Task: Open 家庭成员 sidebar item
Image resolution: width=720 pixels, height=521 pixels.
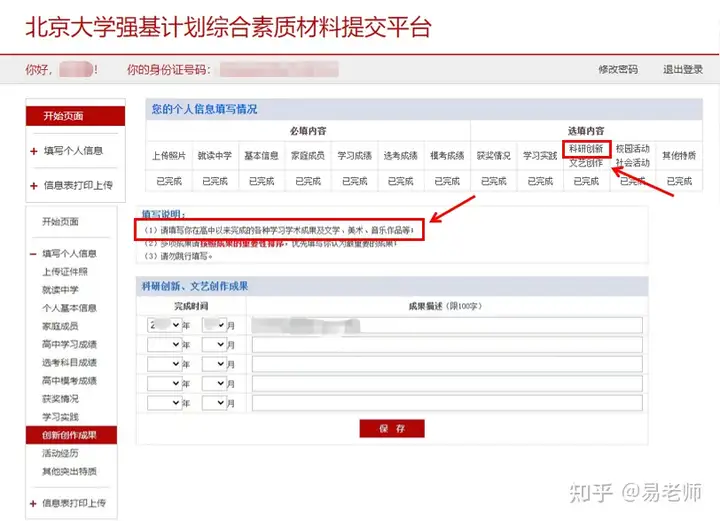Action: [60, 326]
